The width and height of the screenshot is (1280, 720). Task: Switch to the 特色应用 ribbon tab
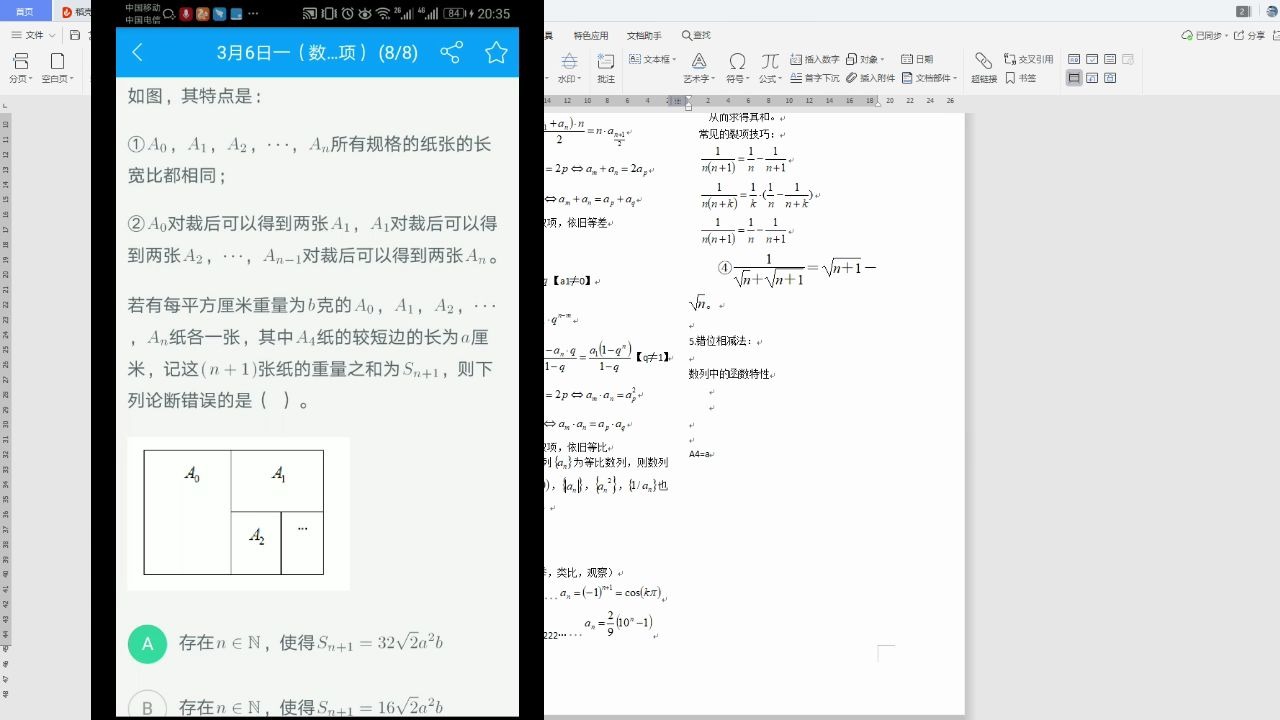pyautogui.click(x=591, y=35)
